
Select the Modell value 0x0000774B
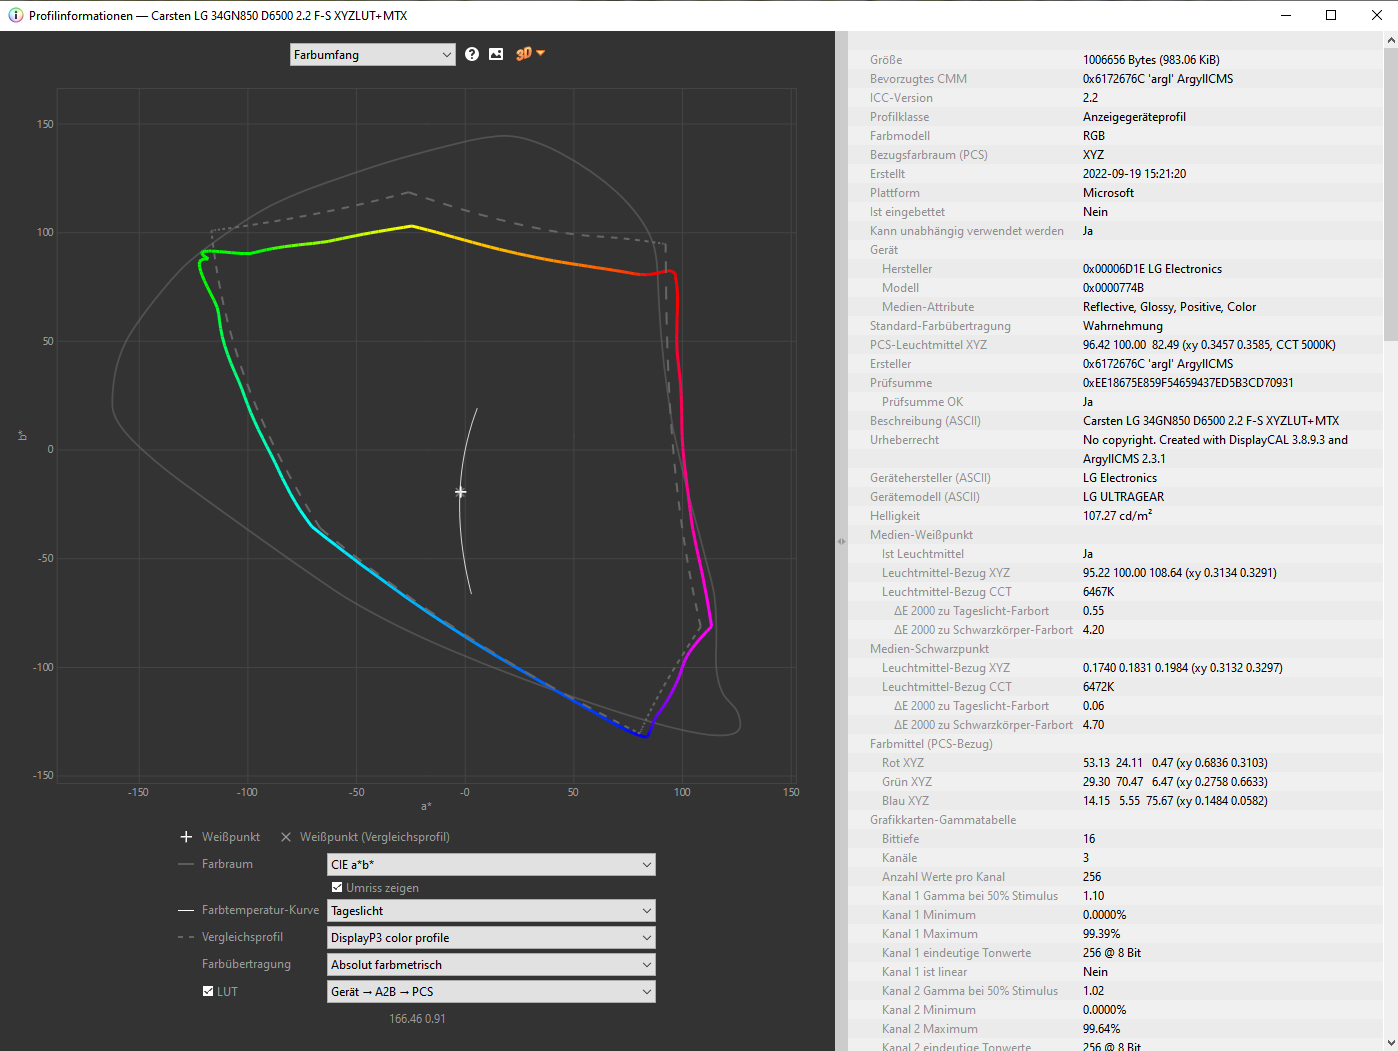pos(1113,288)
